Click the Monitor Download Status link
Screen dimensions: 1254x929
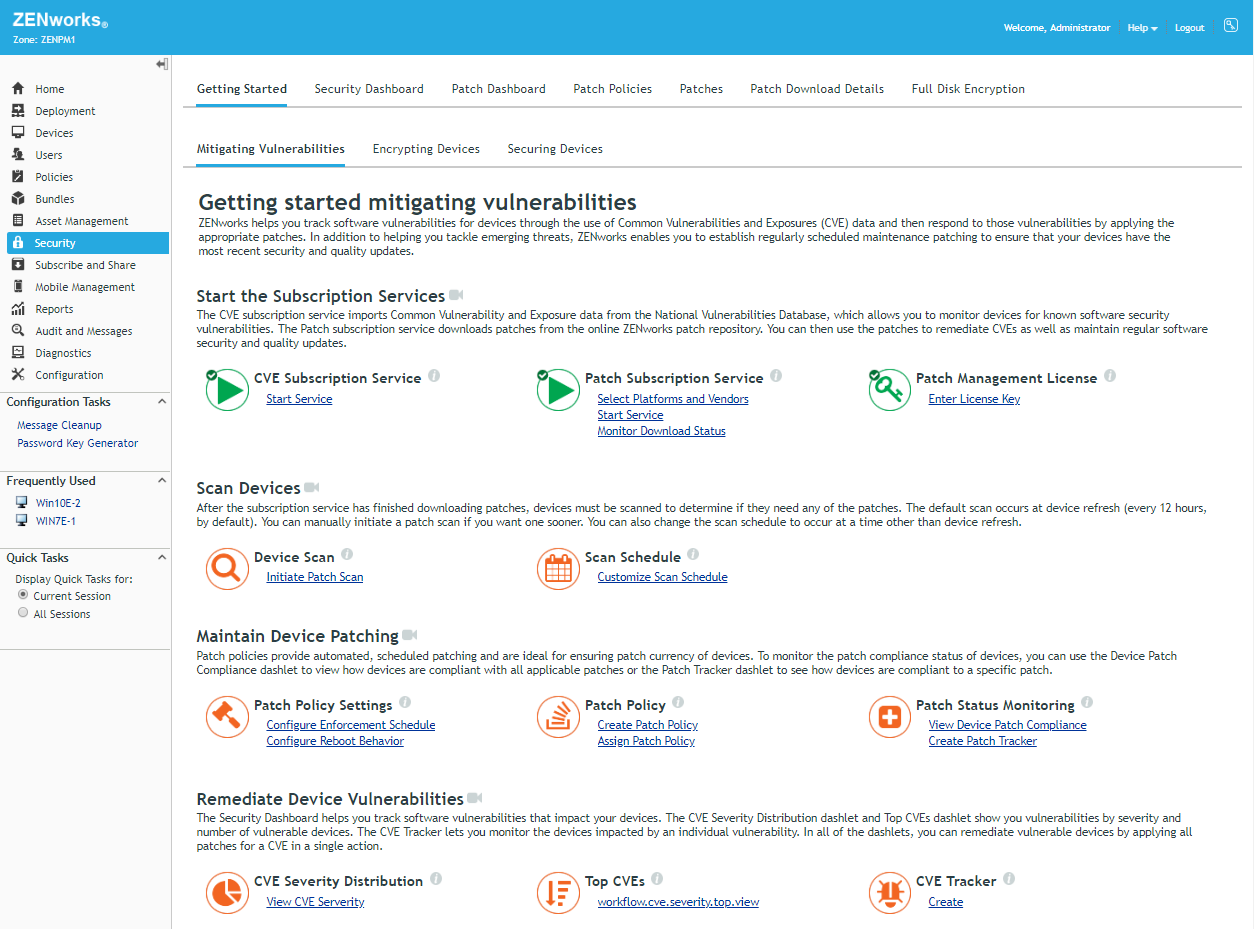click(661, 431)
